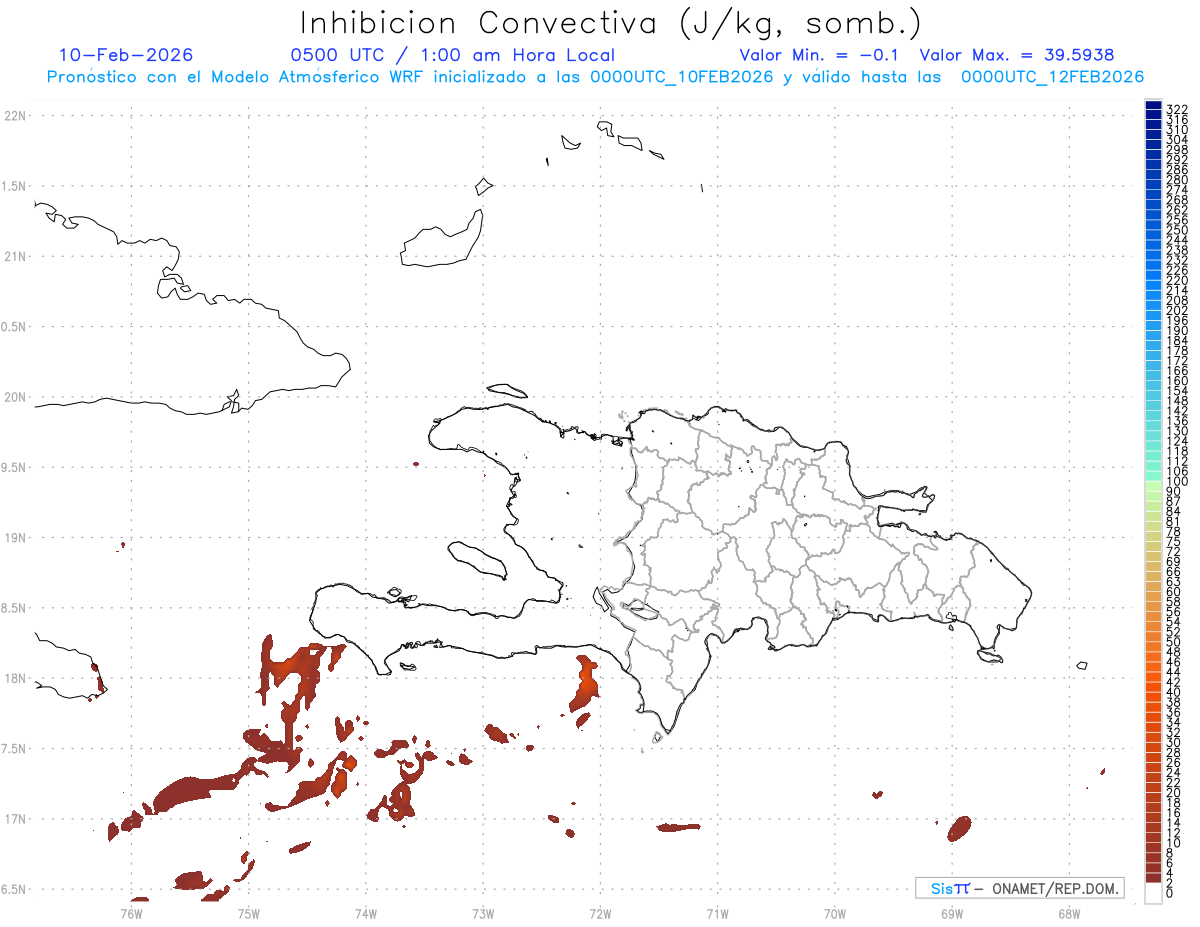Viewport: 1200px width, 927px height.
Task: Pick the white swatch at the scale bottom
Action: click(1153, 894)
